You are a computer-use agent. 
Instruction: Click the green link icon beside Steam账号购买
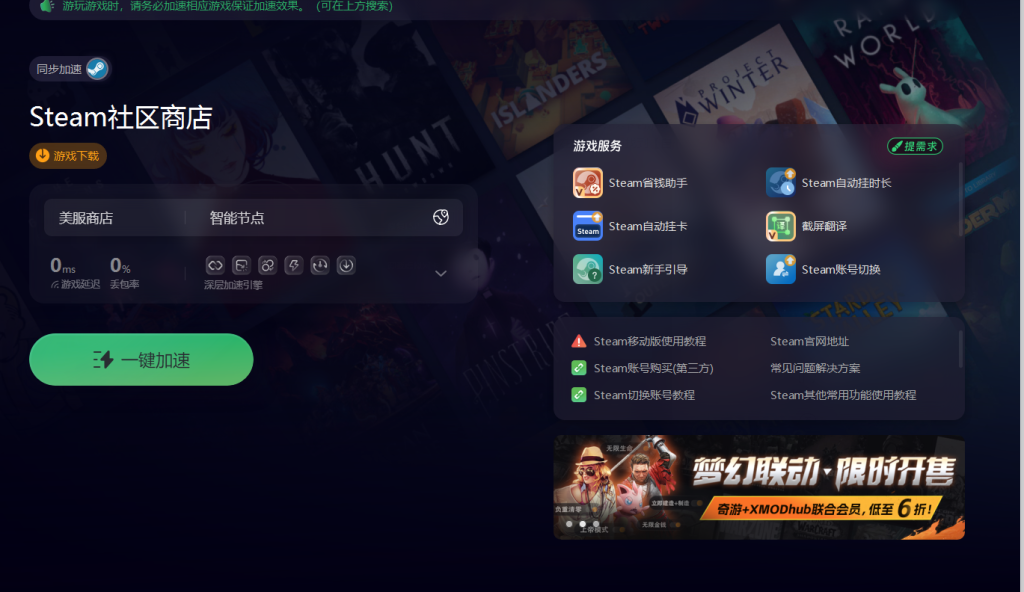coord(579,368)
